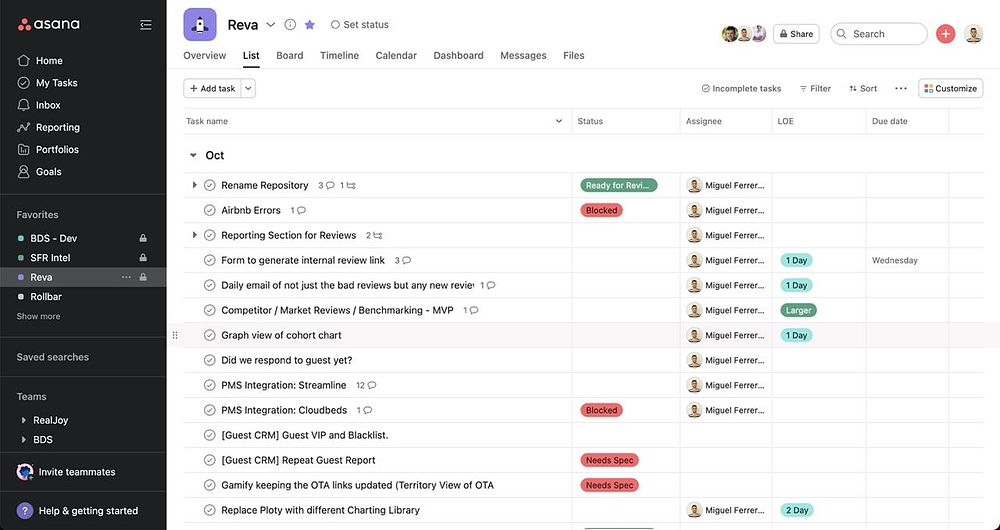The width and height of the screenshot is (1000, 530).
Task: Open the Calendar tab
Action: coord(396,55)
